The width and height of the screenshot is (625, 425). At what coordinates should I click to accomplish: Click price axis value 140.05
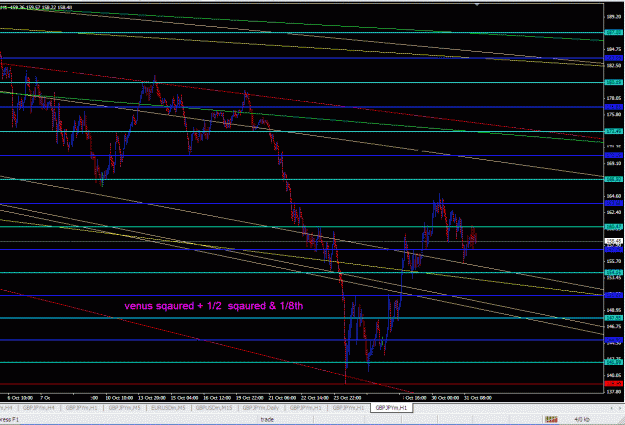(614, 375)
